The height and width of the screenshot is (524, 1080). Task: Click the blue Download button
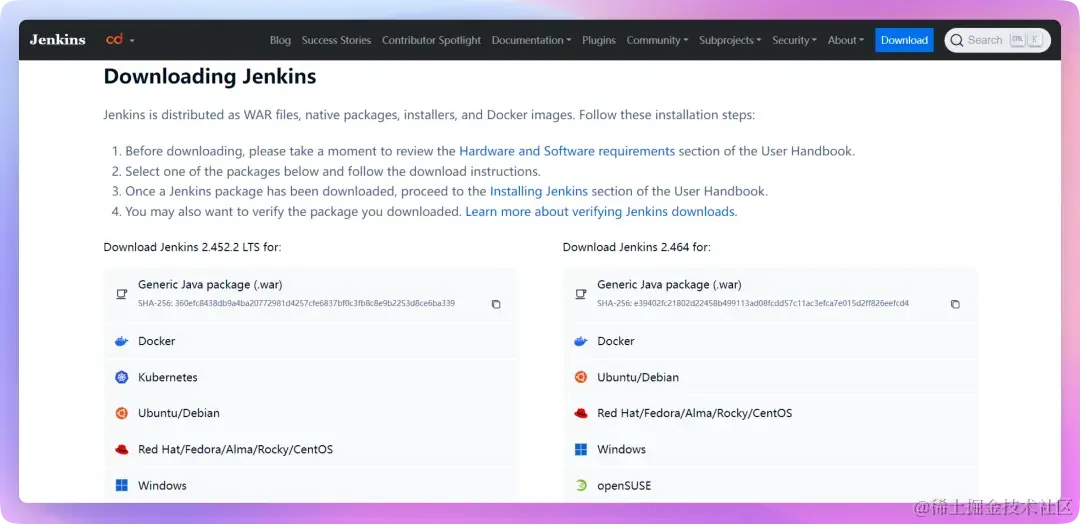click(x=904, y=40)
